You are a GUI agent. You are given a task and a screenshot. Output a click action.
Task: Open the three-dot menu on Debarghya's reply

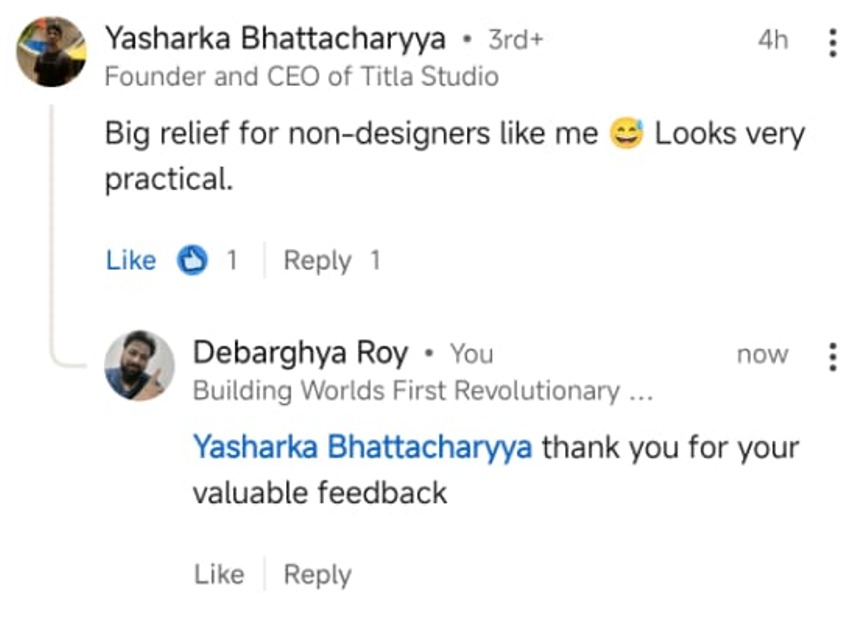[x=832, y=356]
